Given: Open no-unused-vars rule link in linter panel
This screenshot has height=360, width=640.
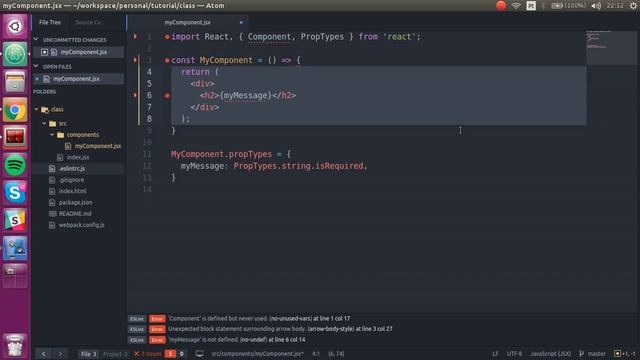Looking at the screenshot, I should 291,318.
